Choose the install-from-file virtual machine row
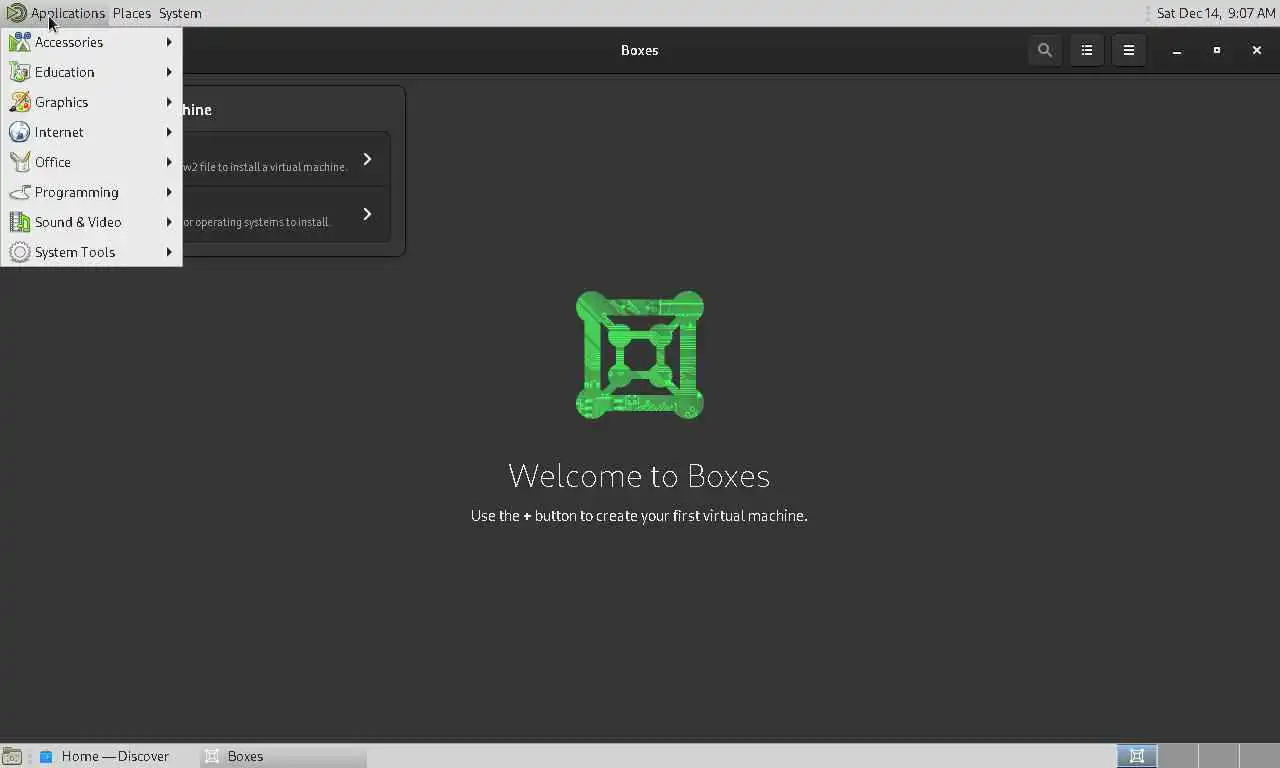Screen dimensions: 1280x768 (286, 159)
